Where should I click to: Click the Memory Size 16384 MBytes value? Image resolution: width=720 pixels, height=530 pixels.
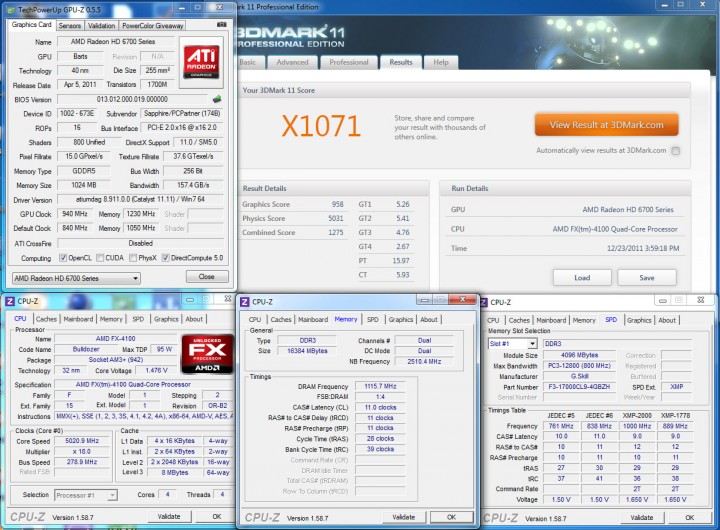coord(307,351)
